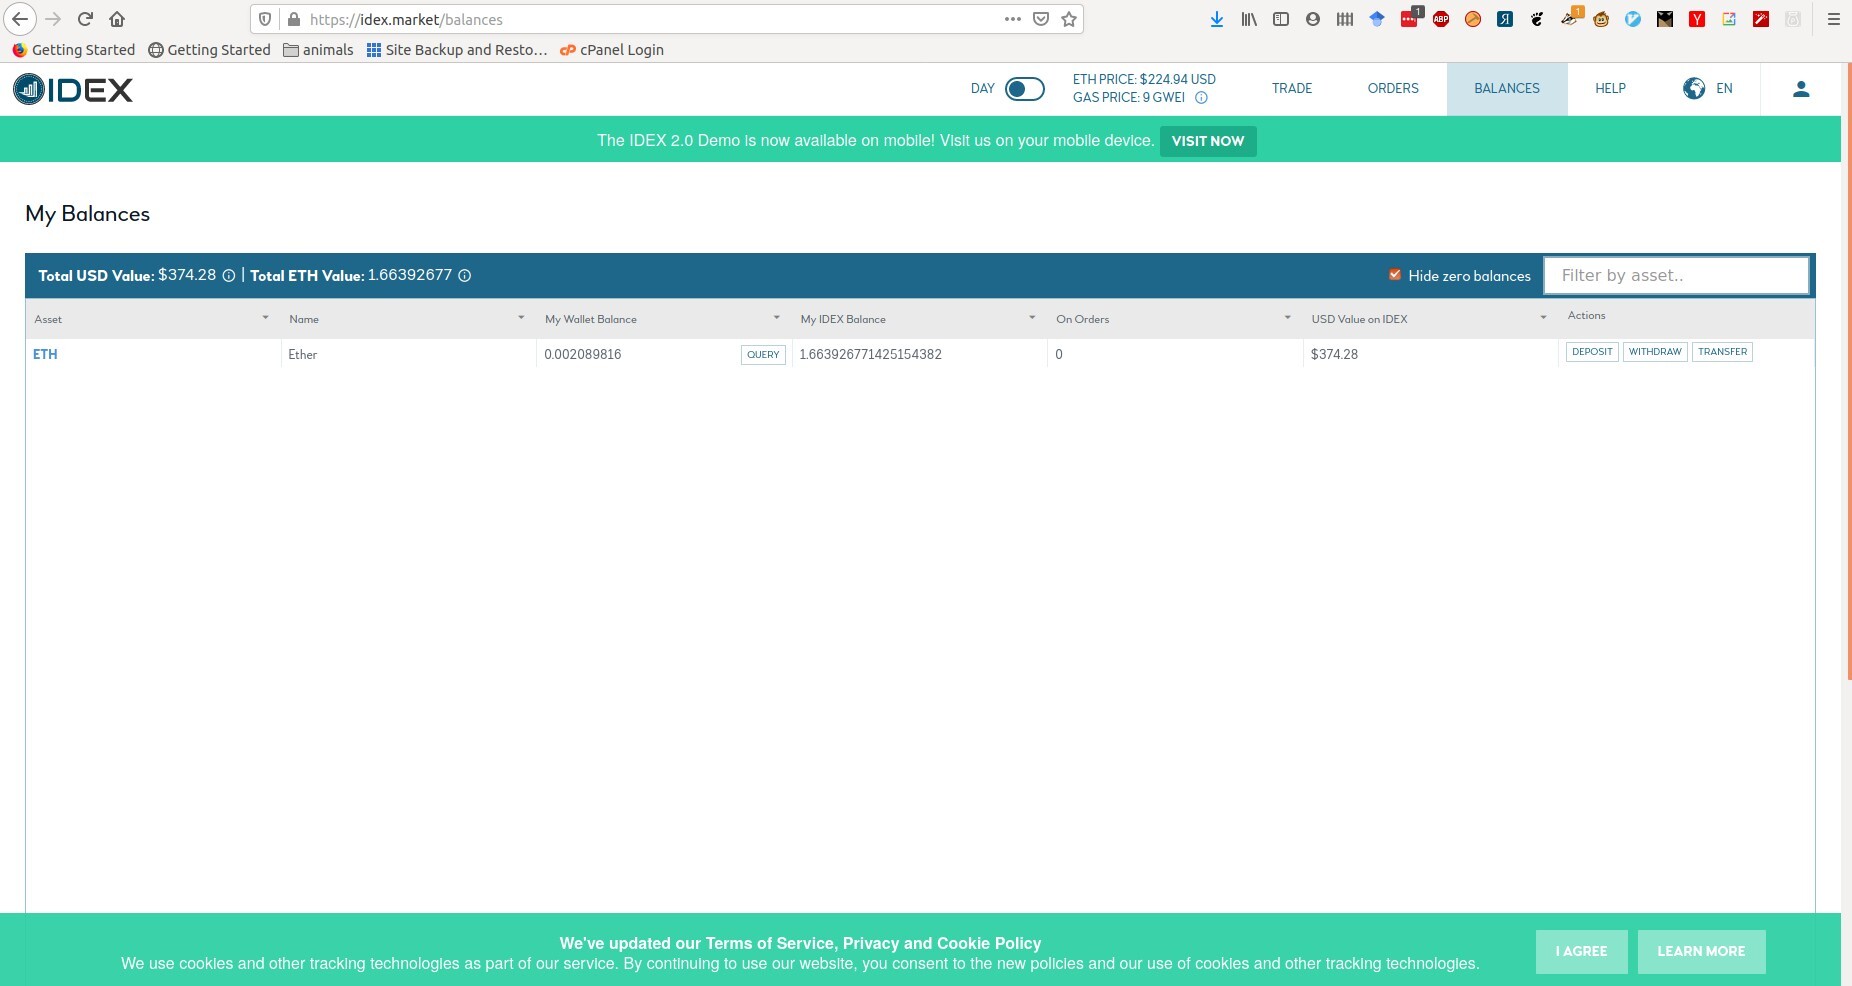Click the WITHDRAW button for ETH
The height and width of the screenshot is (986, 1852).
pos(1654,352)
